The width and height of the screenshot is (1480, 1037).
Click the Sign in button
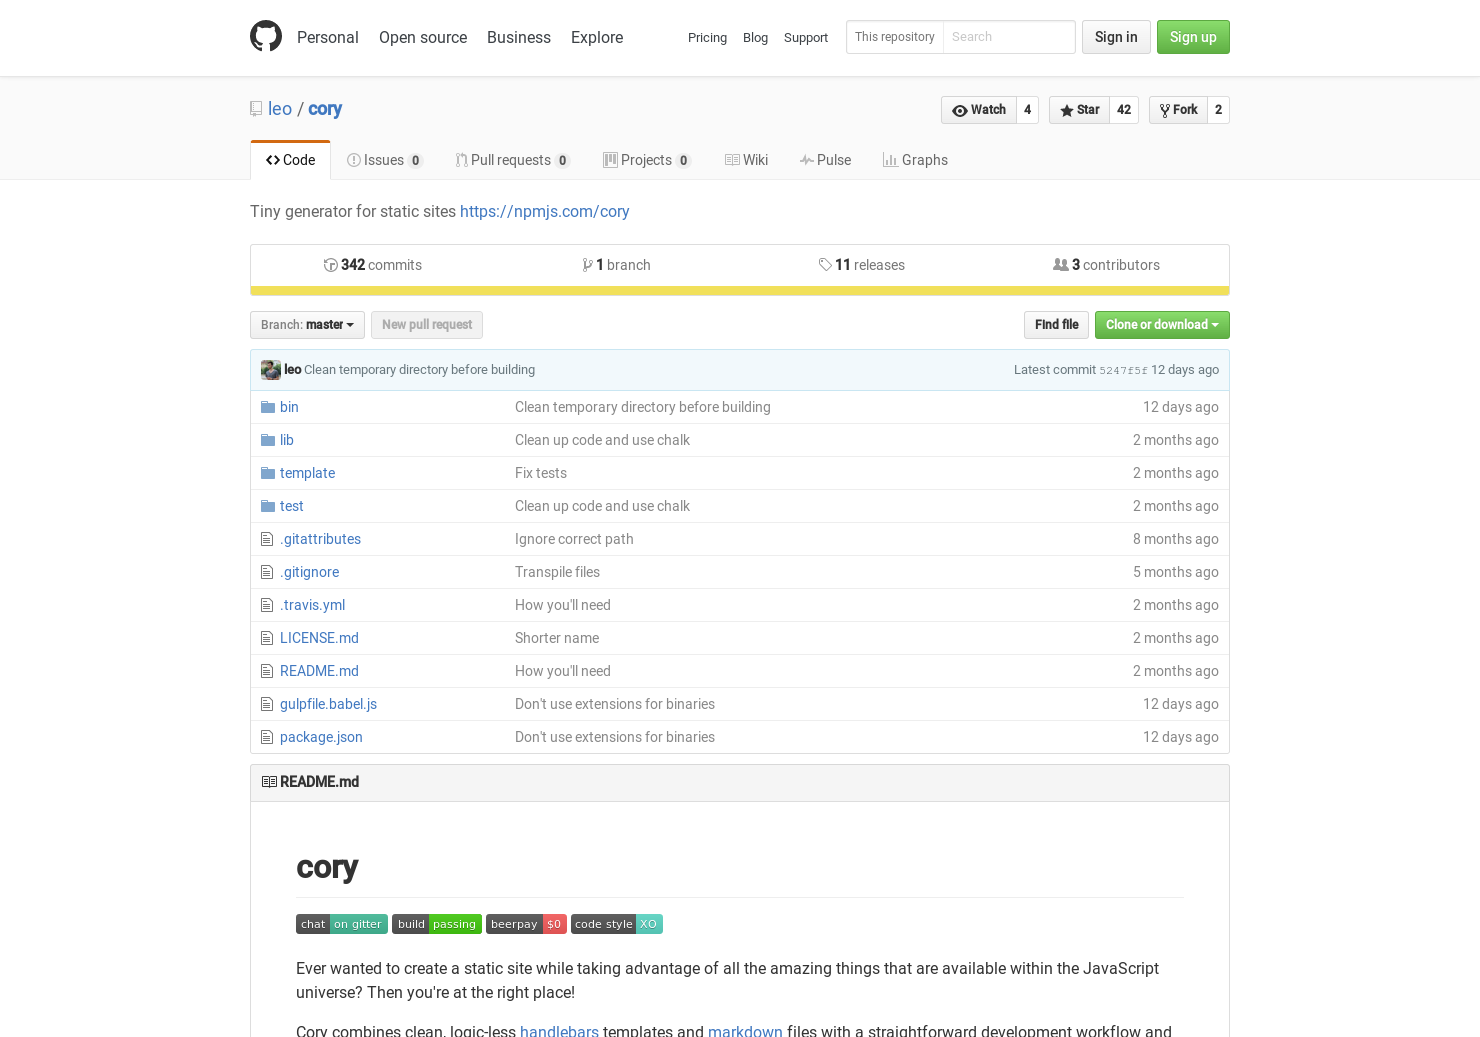click(1116, 37)
